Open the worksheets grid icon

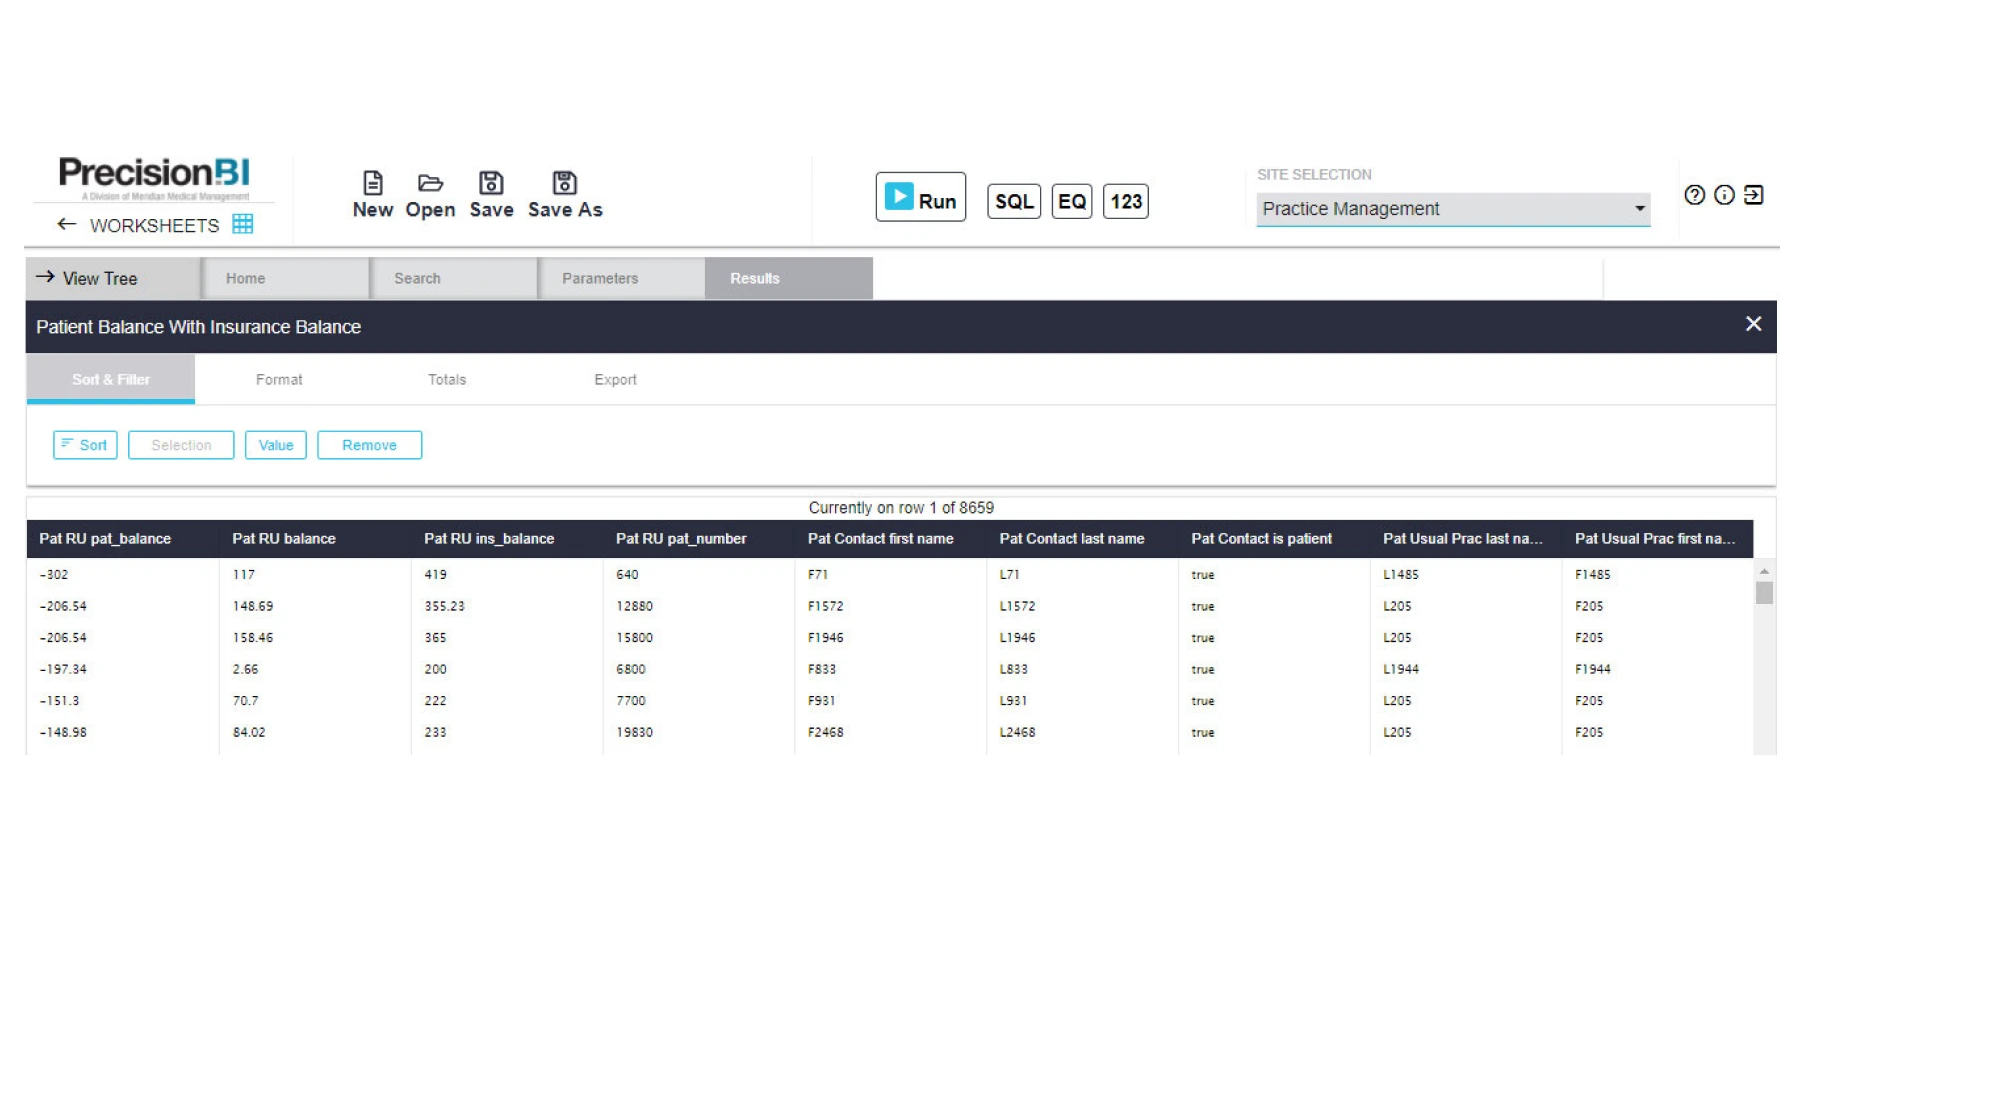click(242, 224)
